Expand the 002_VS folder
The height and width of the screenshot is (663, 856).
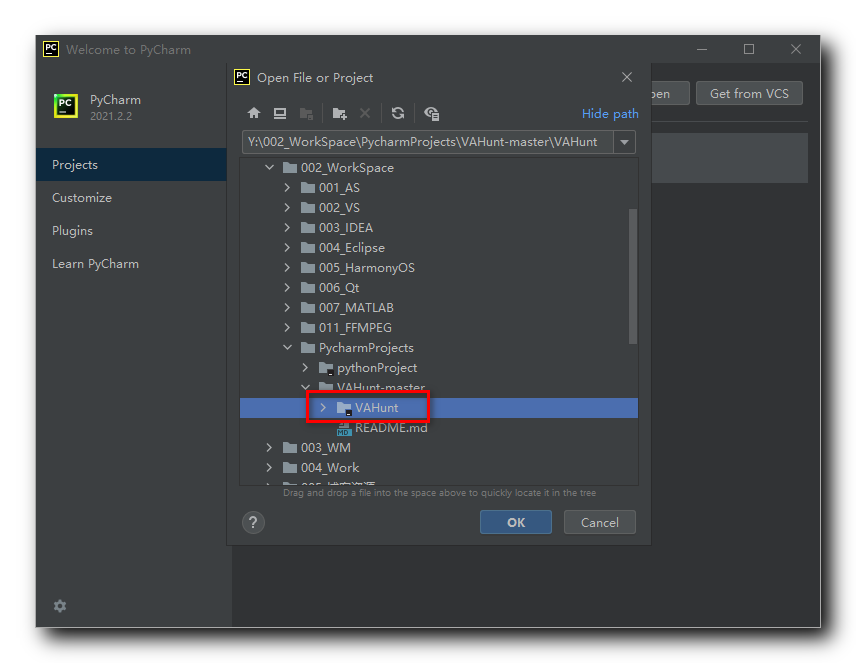pos(287,208)
